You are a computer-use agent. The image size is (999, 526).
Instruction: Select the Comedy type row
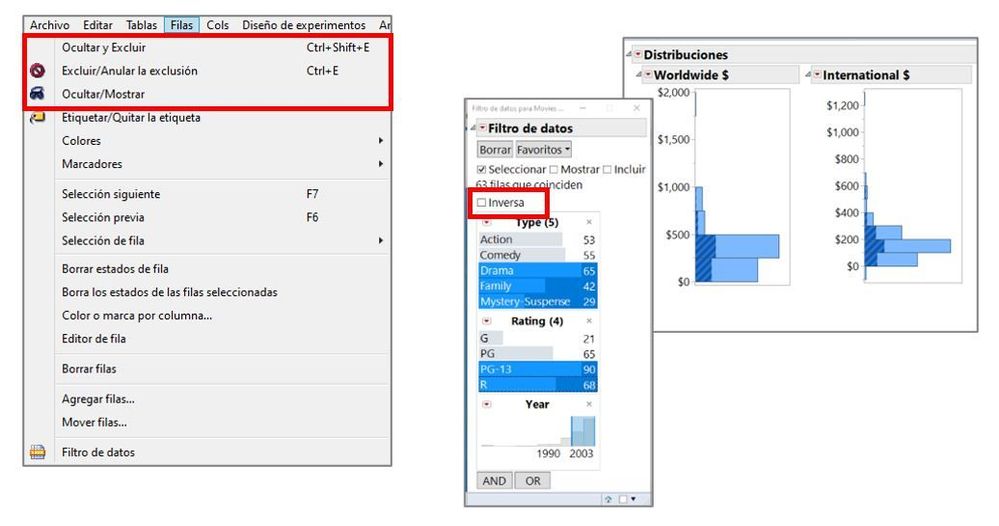(537, 255)
